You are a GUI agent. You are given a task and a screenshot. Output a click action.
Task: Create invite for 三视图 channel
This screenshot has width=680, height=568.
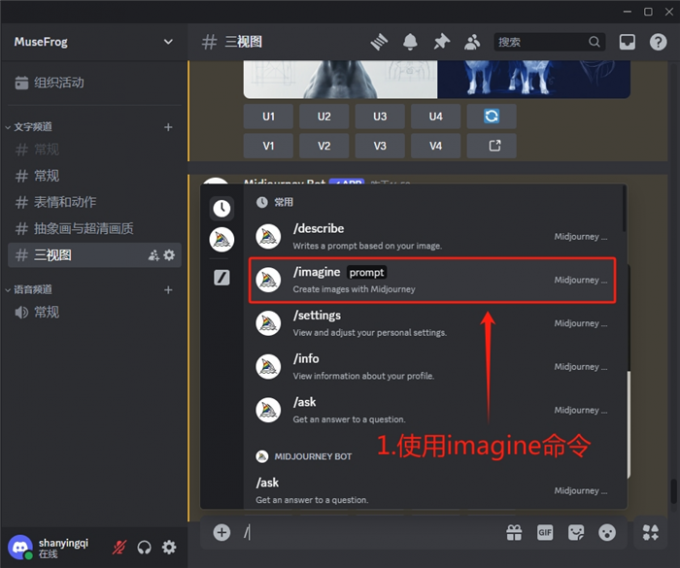[154, 255]
